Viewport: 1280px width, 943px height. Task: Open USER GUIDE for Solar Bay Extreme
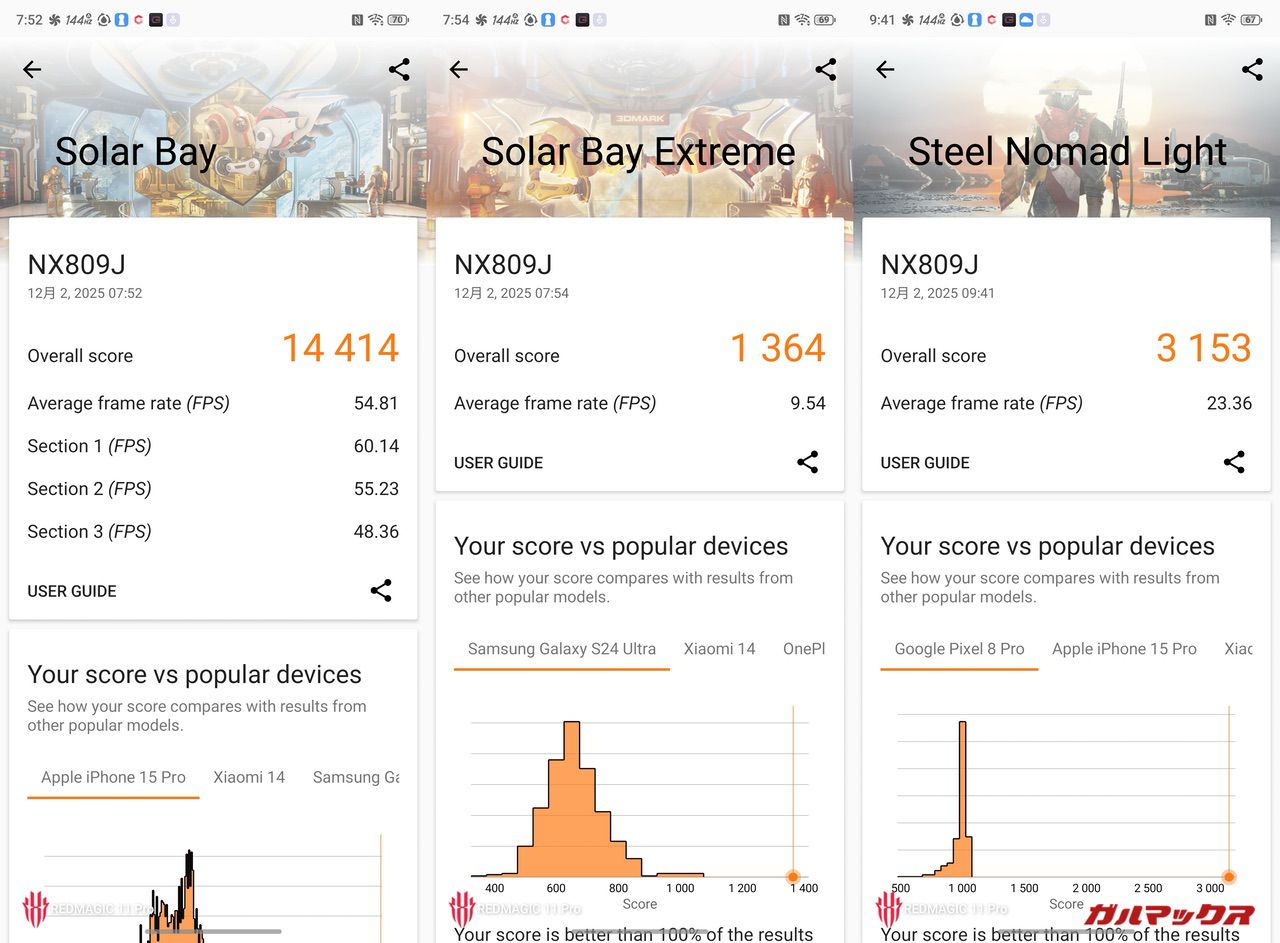(x=498, y=463)
